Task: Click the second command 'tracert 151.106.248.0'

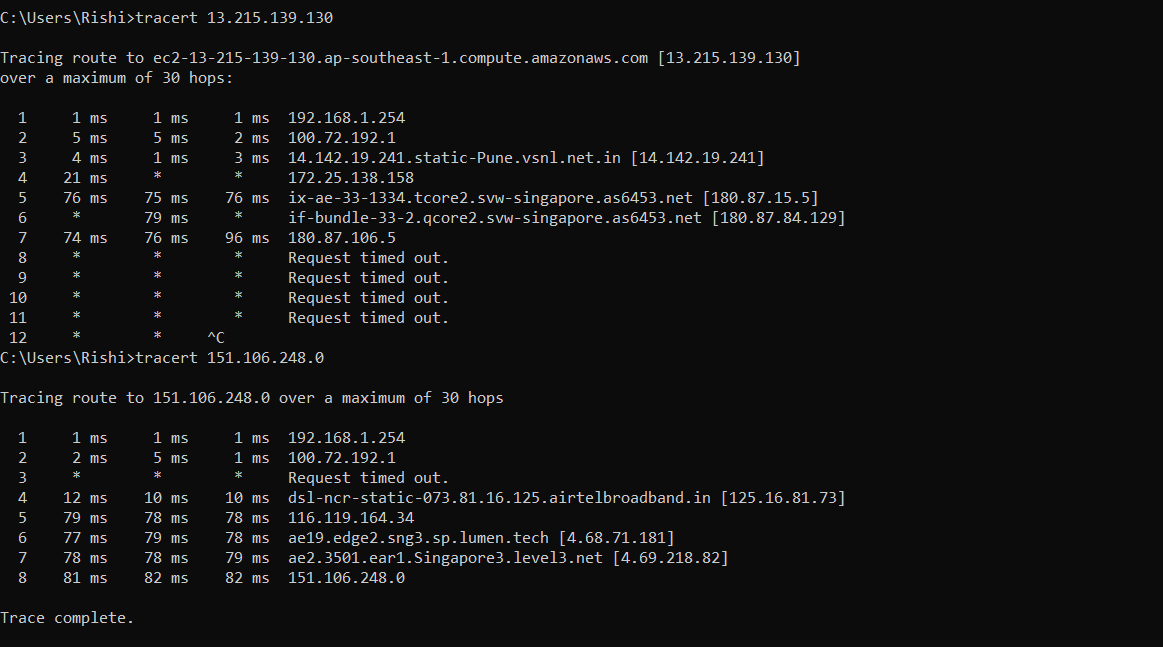Action: 229,358
